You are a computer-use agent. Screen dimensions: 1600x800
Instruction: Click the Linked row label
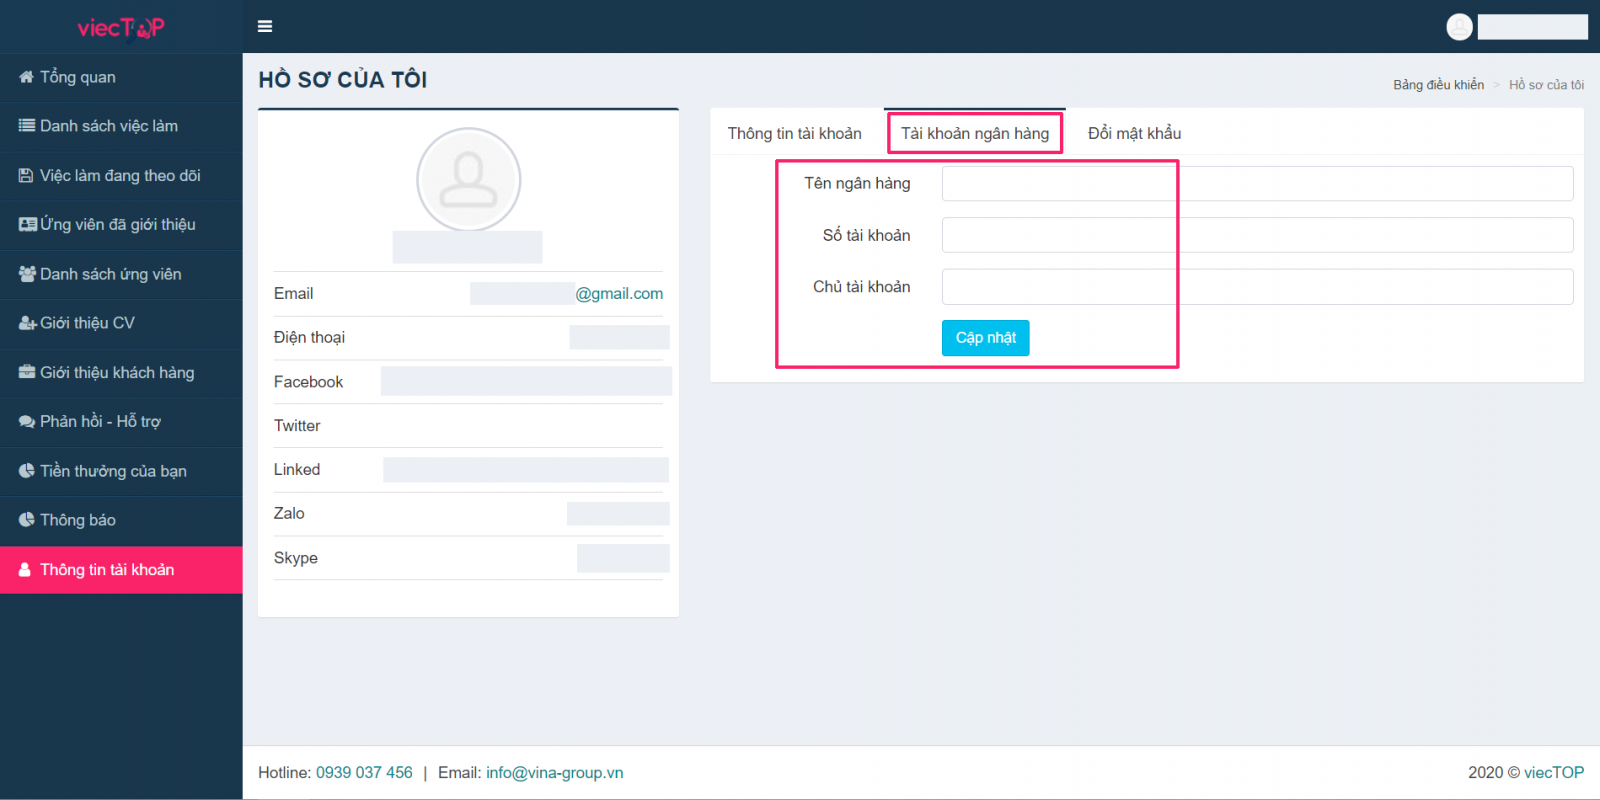click(297, 470)
